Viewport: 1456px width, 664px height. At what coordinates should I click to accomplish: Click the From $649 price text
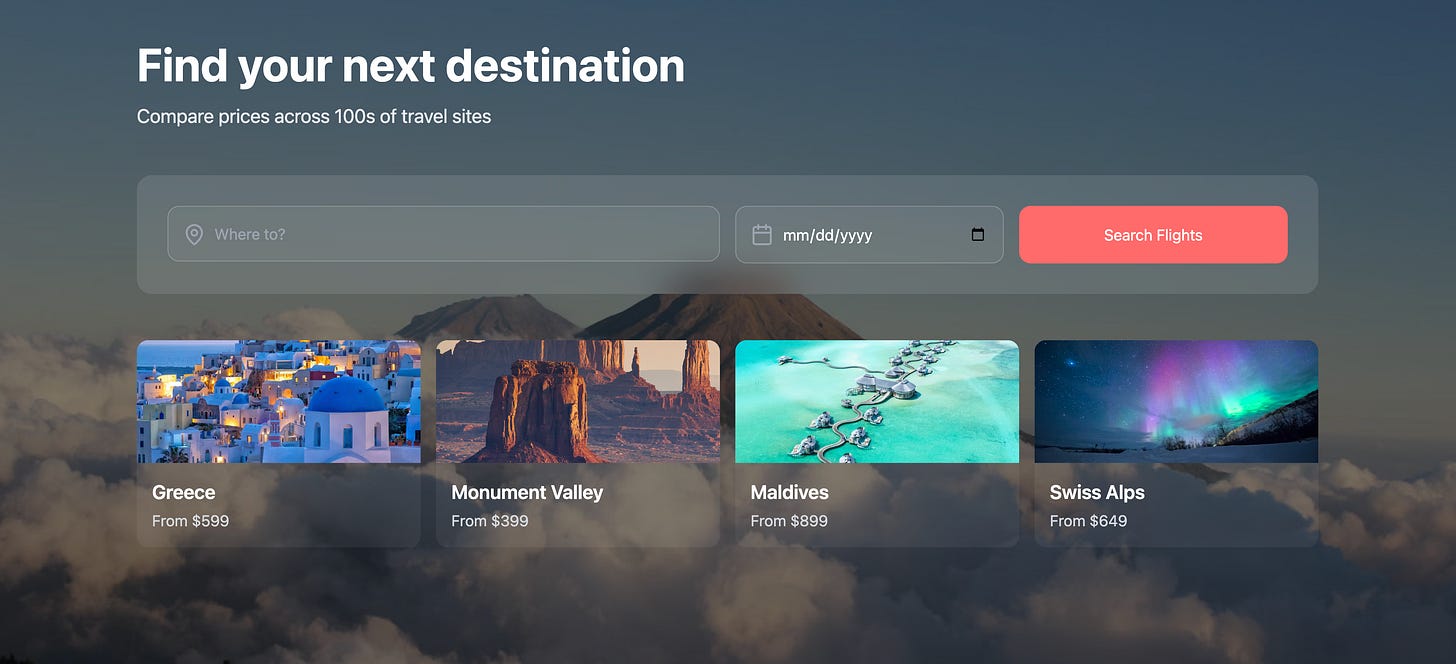[x=1088, y=521]
